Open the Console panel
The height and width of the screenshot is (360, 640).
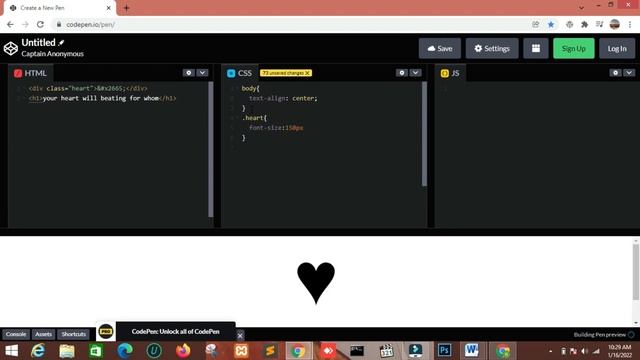pos(16,334)
